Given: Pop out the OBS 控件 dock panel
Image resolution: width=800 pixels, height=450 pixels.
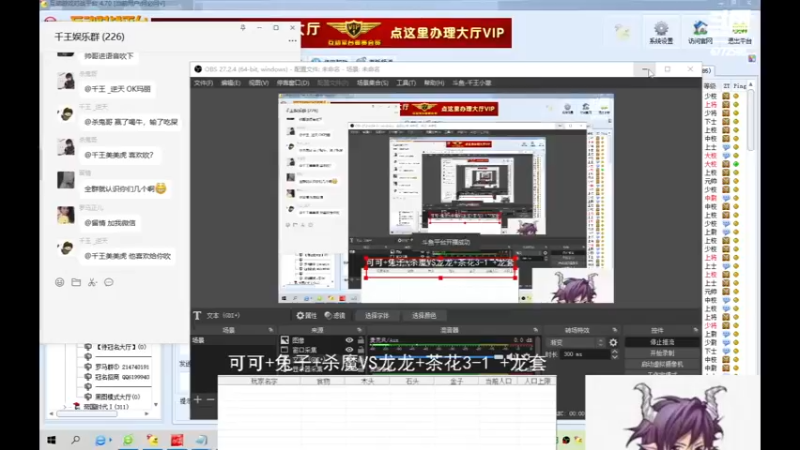Looking at the screenshot, I should pos(695,331).
